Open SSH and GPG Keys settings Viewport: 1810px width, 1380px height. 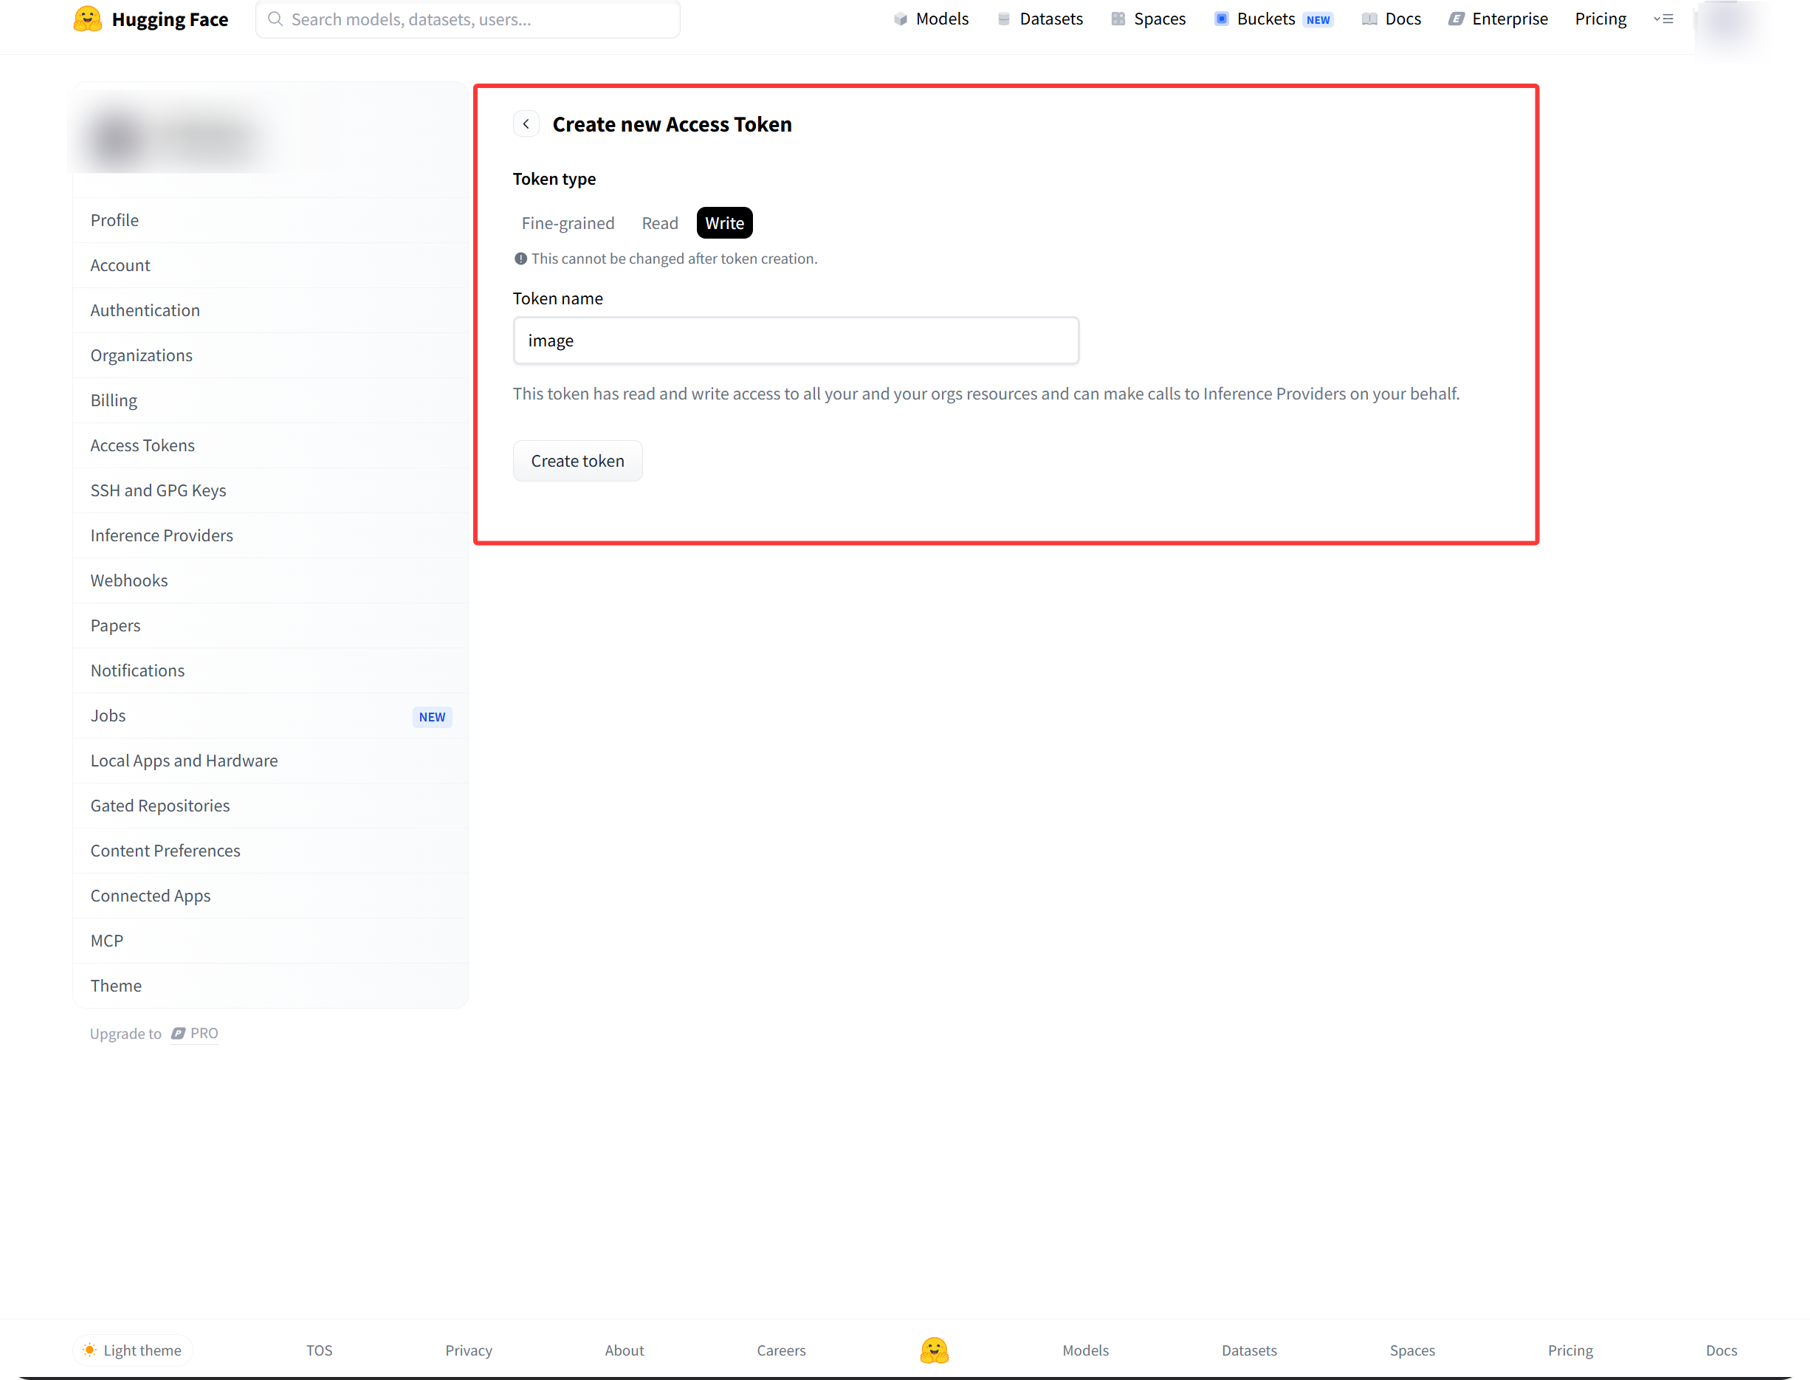[270, 490]
